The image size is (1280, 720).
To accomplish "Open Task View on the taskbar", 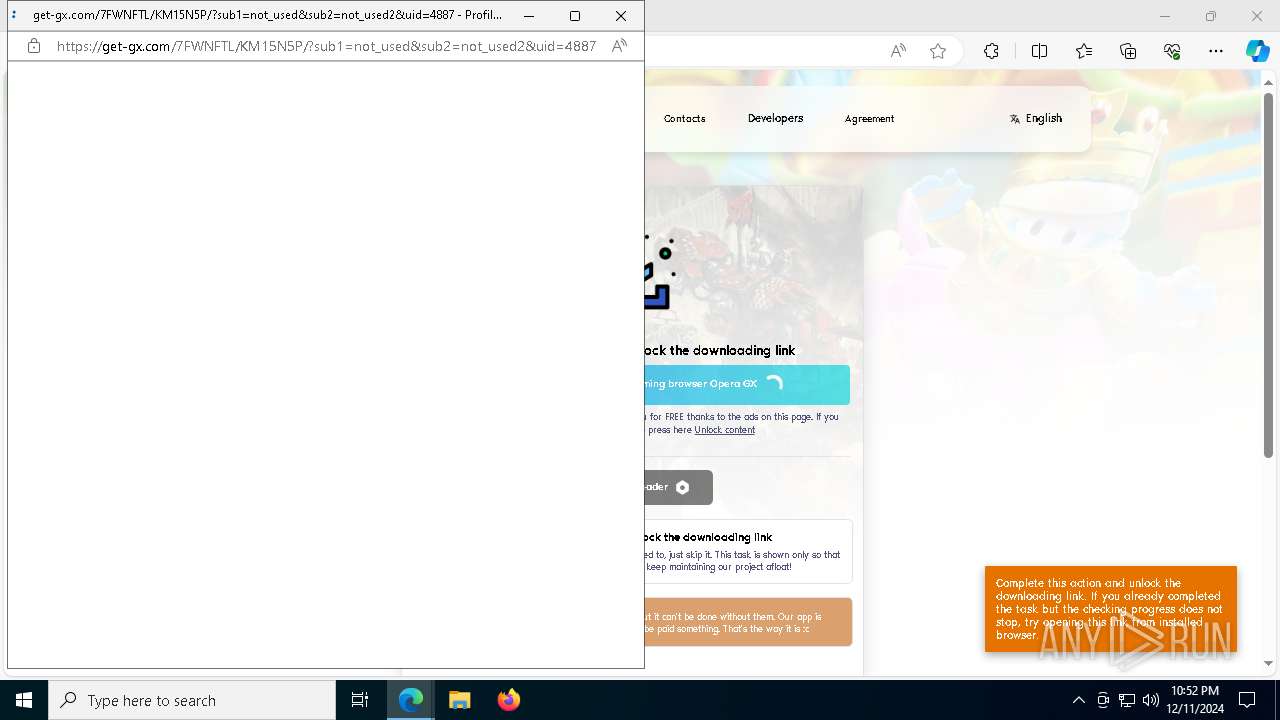I will tap(360, 700).
